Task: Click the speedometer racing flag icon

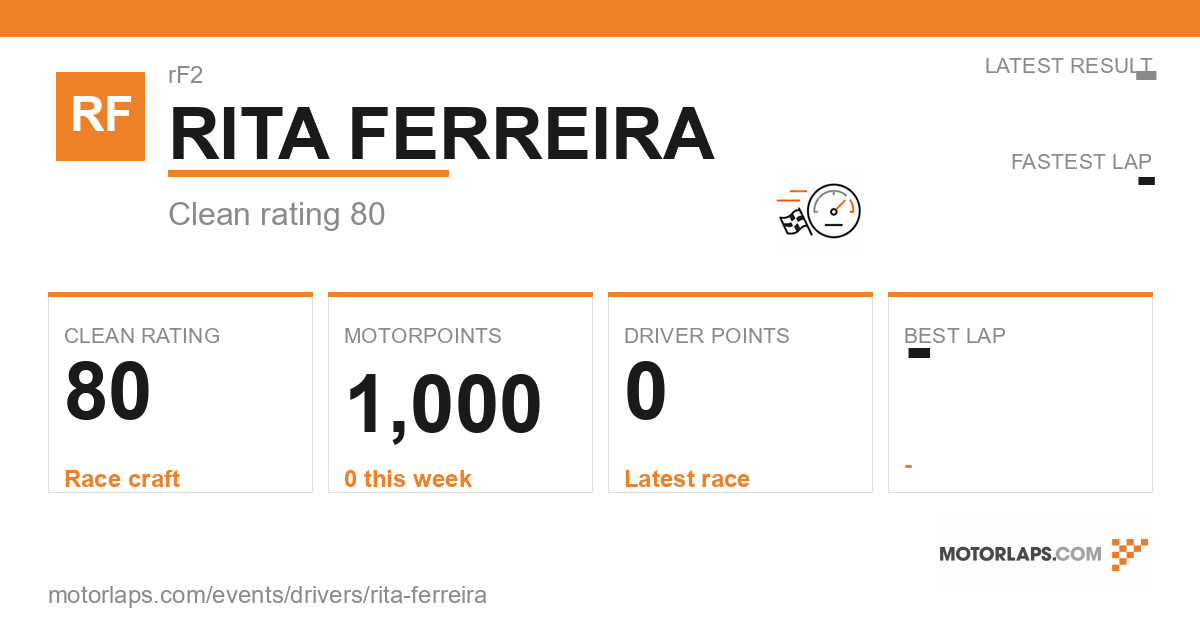Action: (x=819, y=211)
